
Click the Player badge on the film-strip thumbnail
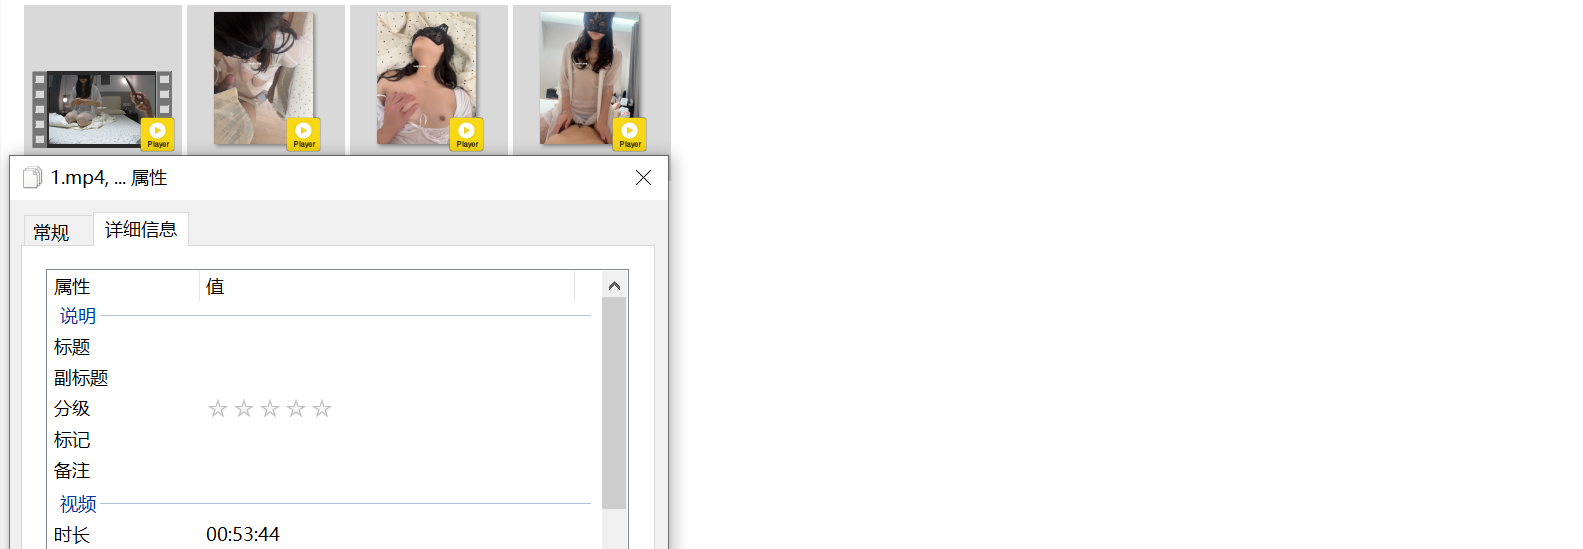(x=157, y=134)
